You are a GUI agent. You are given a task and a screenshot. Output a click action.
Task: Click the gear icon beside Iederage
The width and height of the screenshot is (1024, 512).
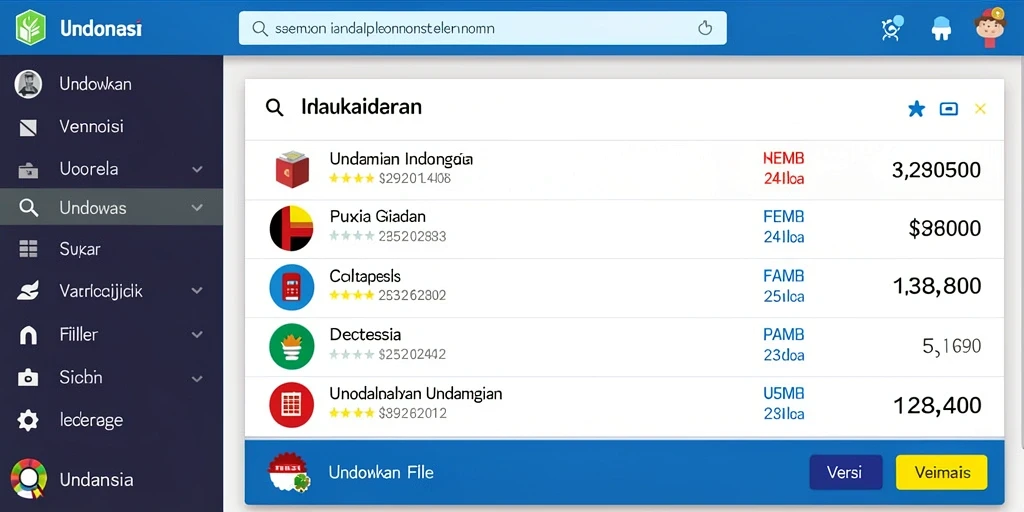28,420
